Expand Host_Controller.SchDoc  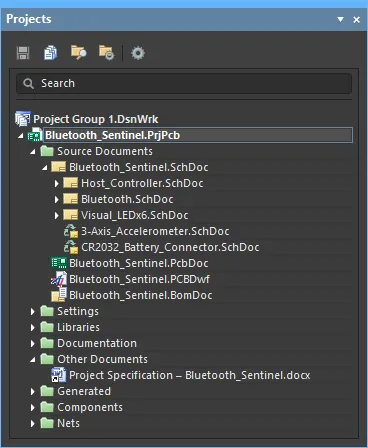tap(57, 183)
